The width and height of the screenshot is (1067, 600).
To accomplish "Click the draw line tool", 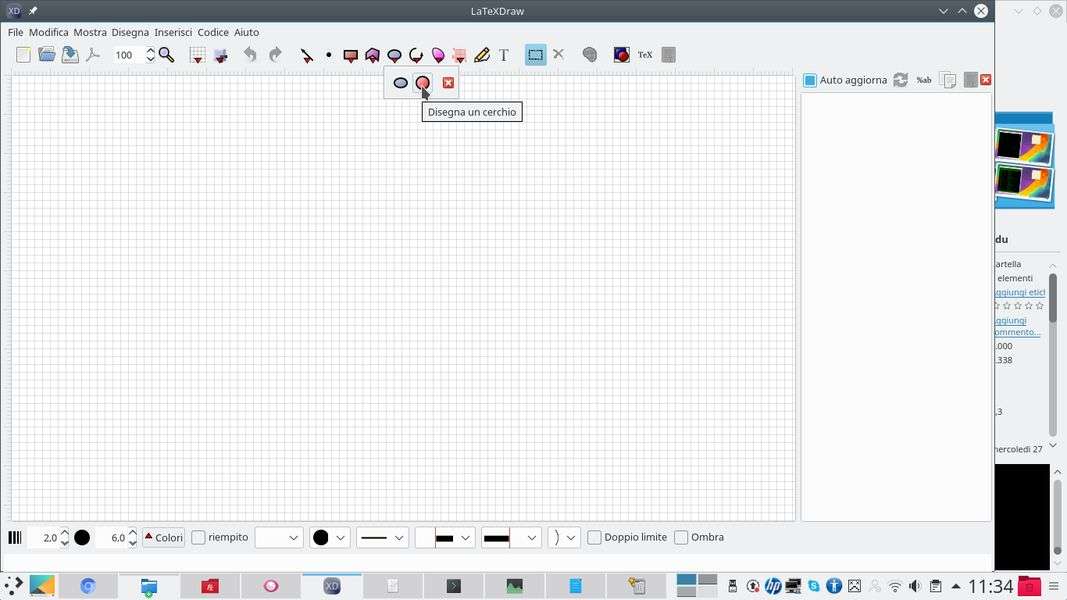I will tap(307, 55).
